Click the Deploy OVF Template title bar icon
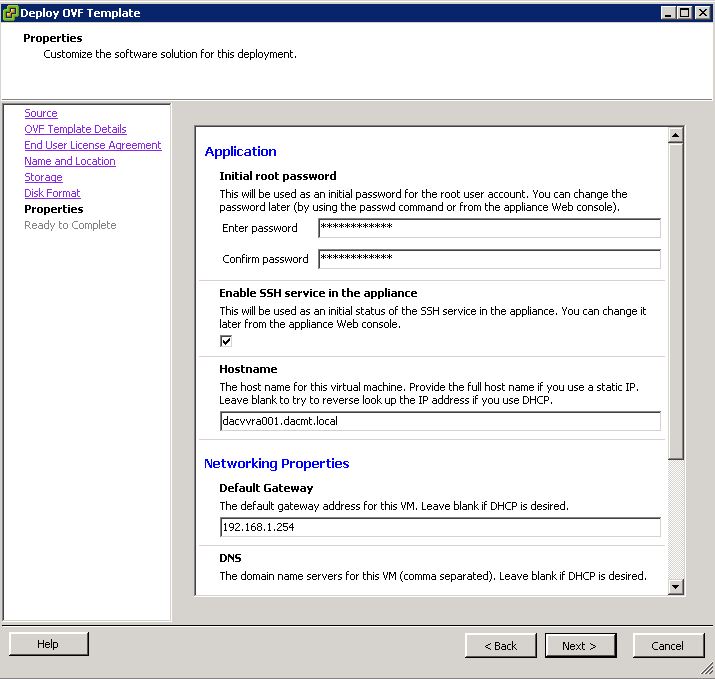Viewport: 715px width, 679px height. tap(10, 13)
